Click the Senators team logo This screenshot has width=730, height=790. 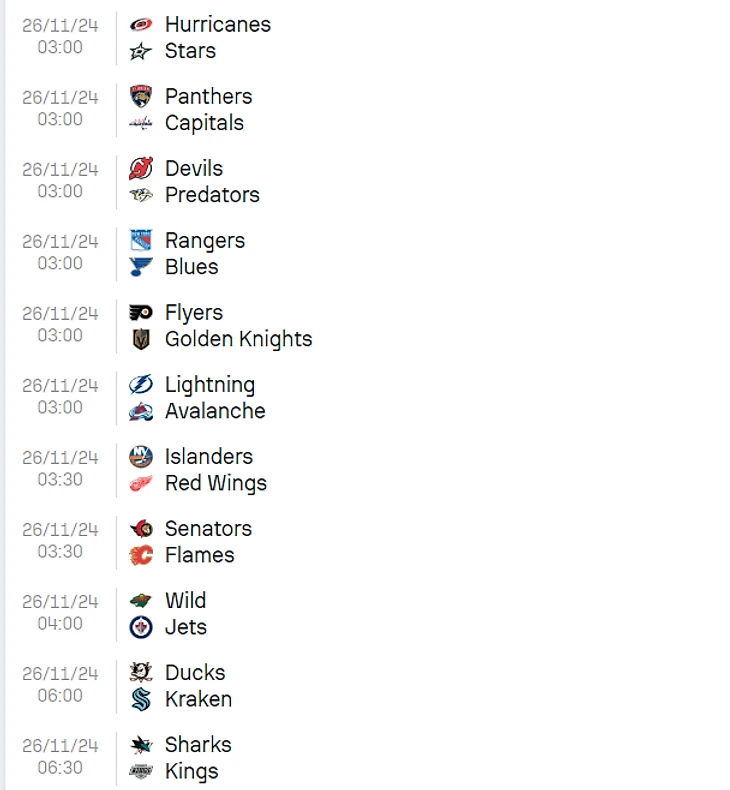point(141,529)
